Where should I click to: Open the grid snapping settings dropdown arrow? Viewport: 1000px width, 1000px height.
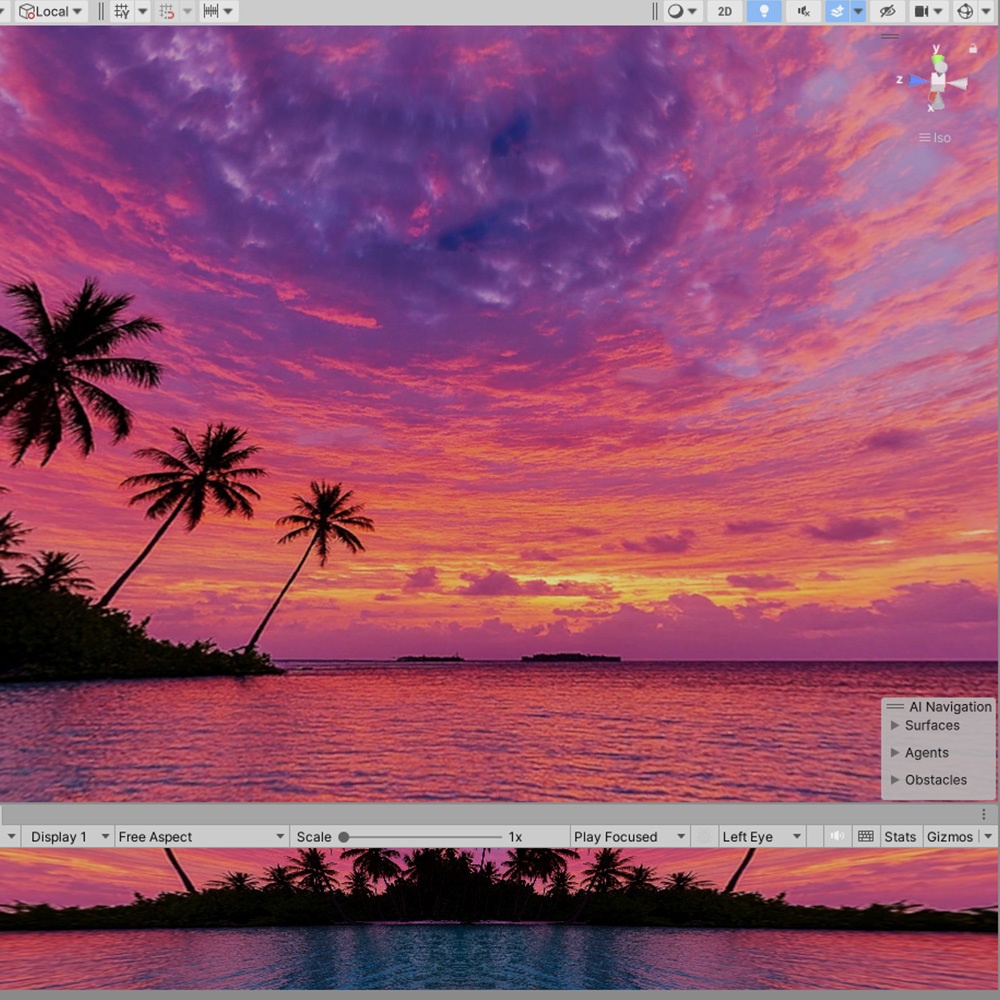(188, 11)
